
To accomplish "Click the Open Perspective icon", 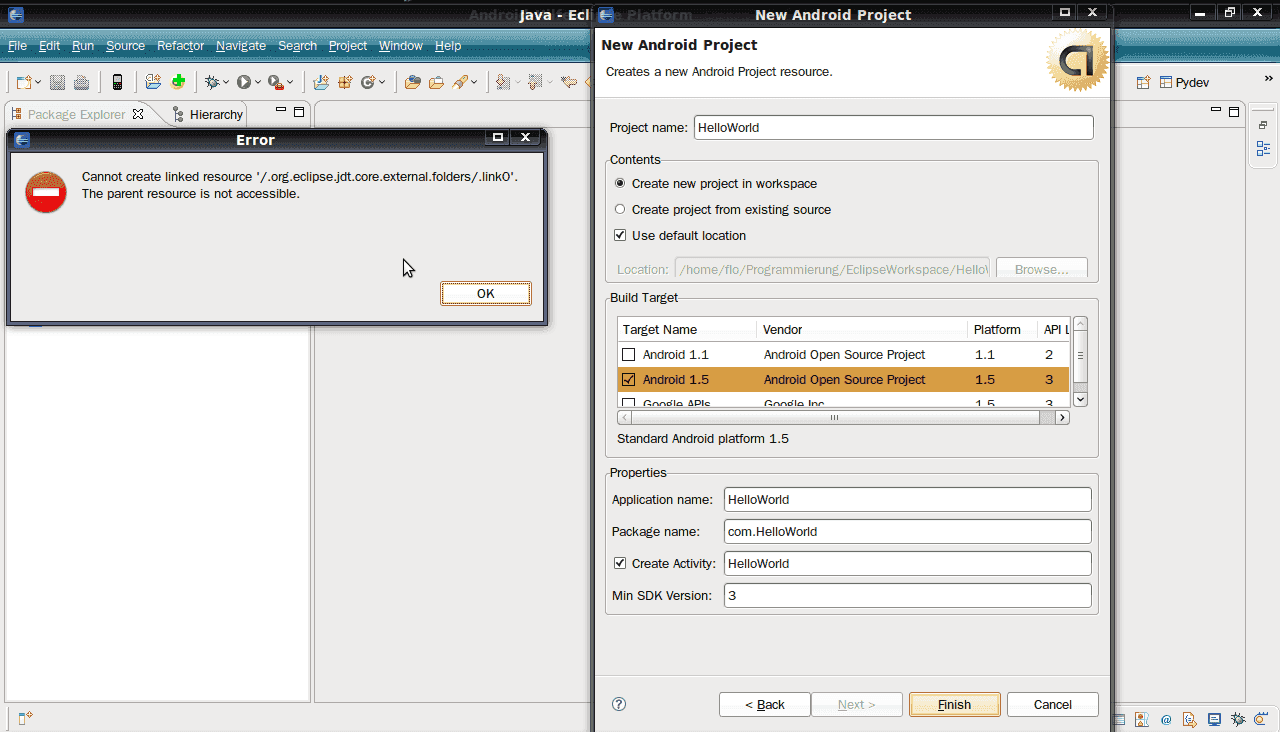I will (1143, 83).
